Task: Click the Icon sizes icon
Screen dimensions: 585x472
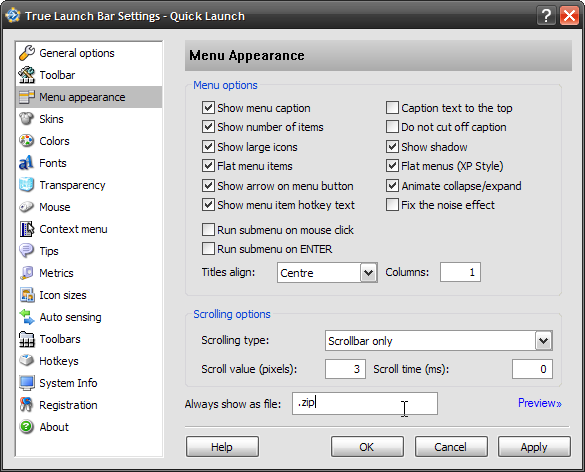Action: 26,295
